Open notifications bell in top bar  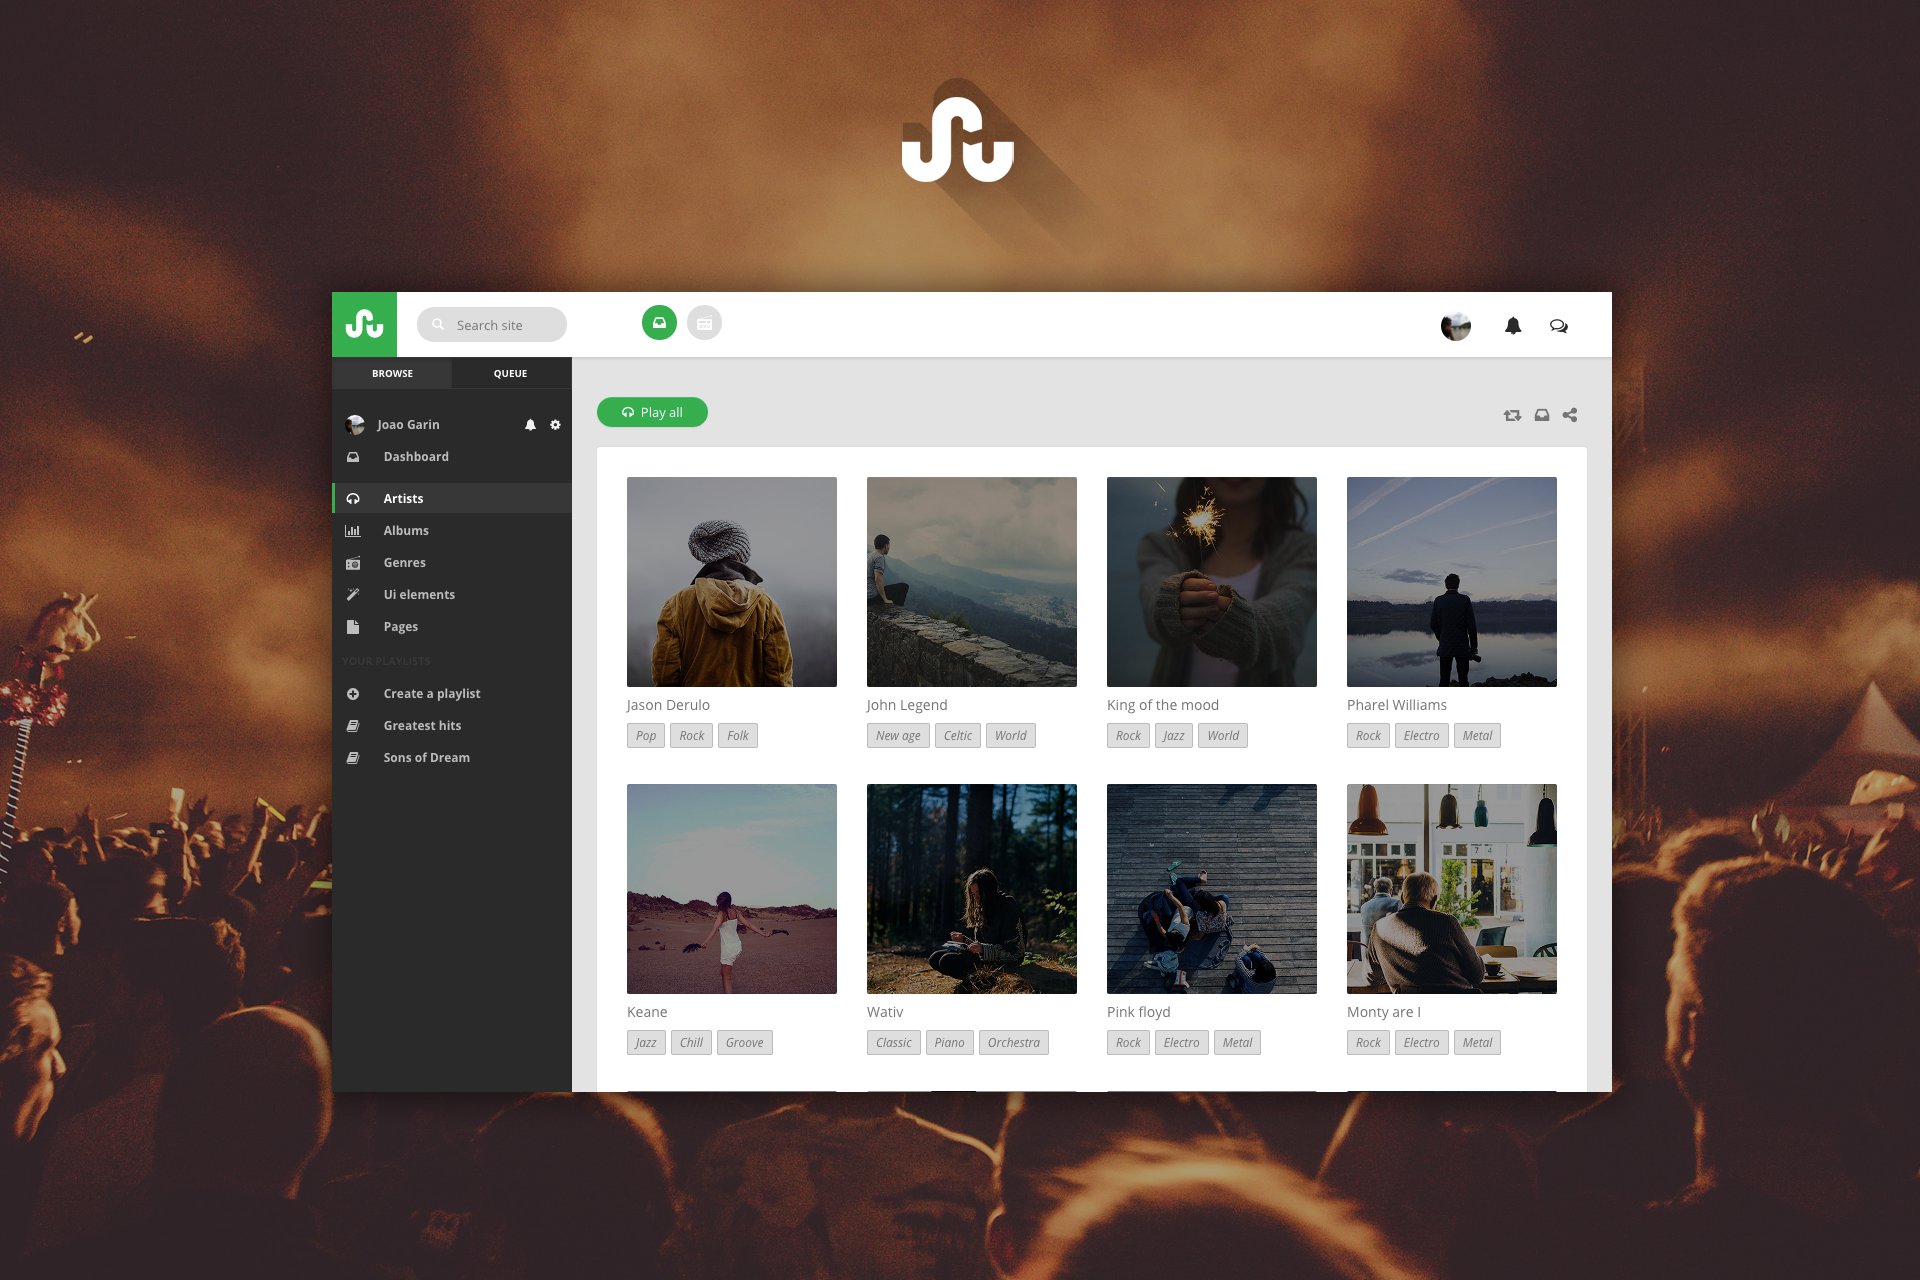coord(1512,326)
